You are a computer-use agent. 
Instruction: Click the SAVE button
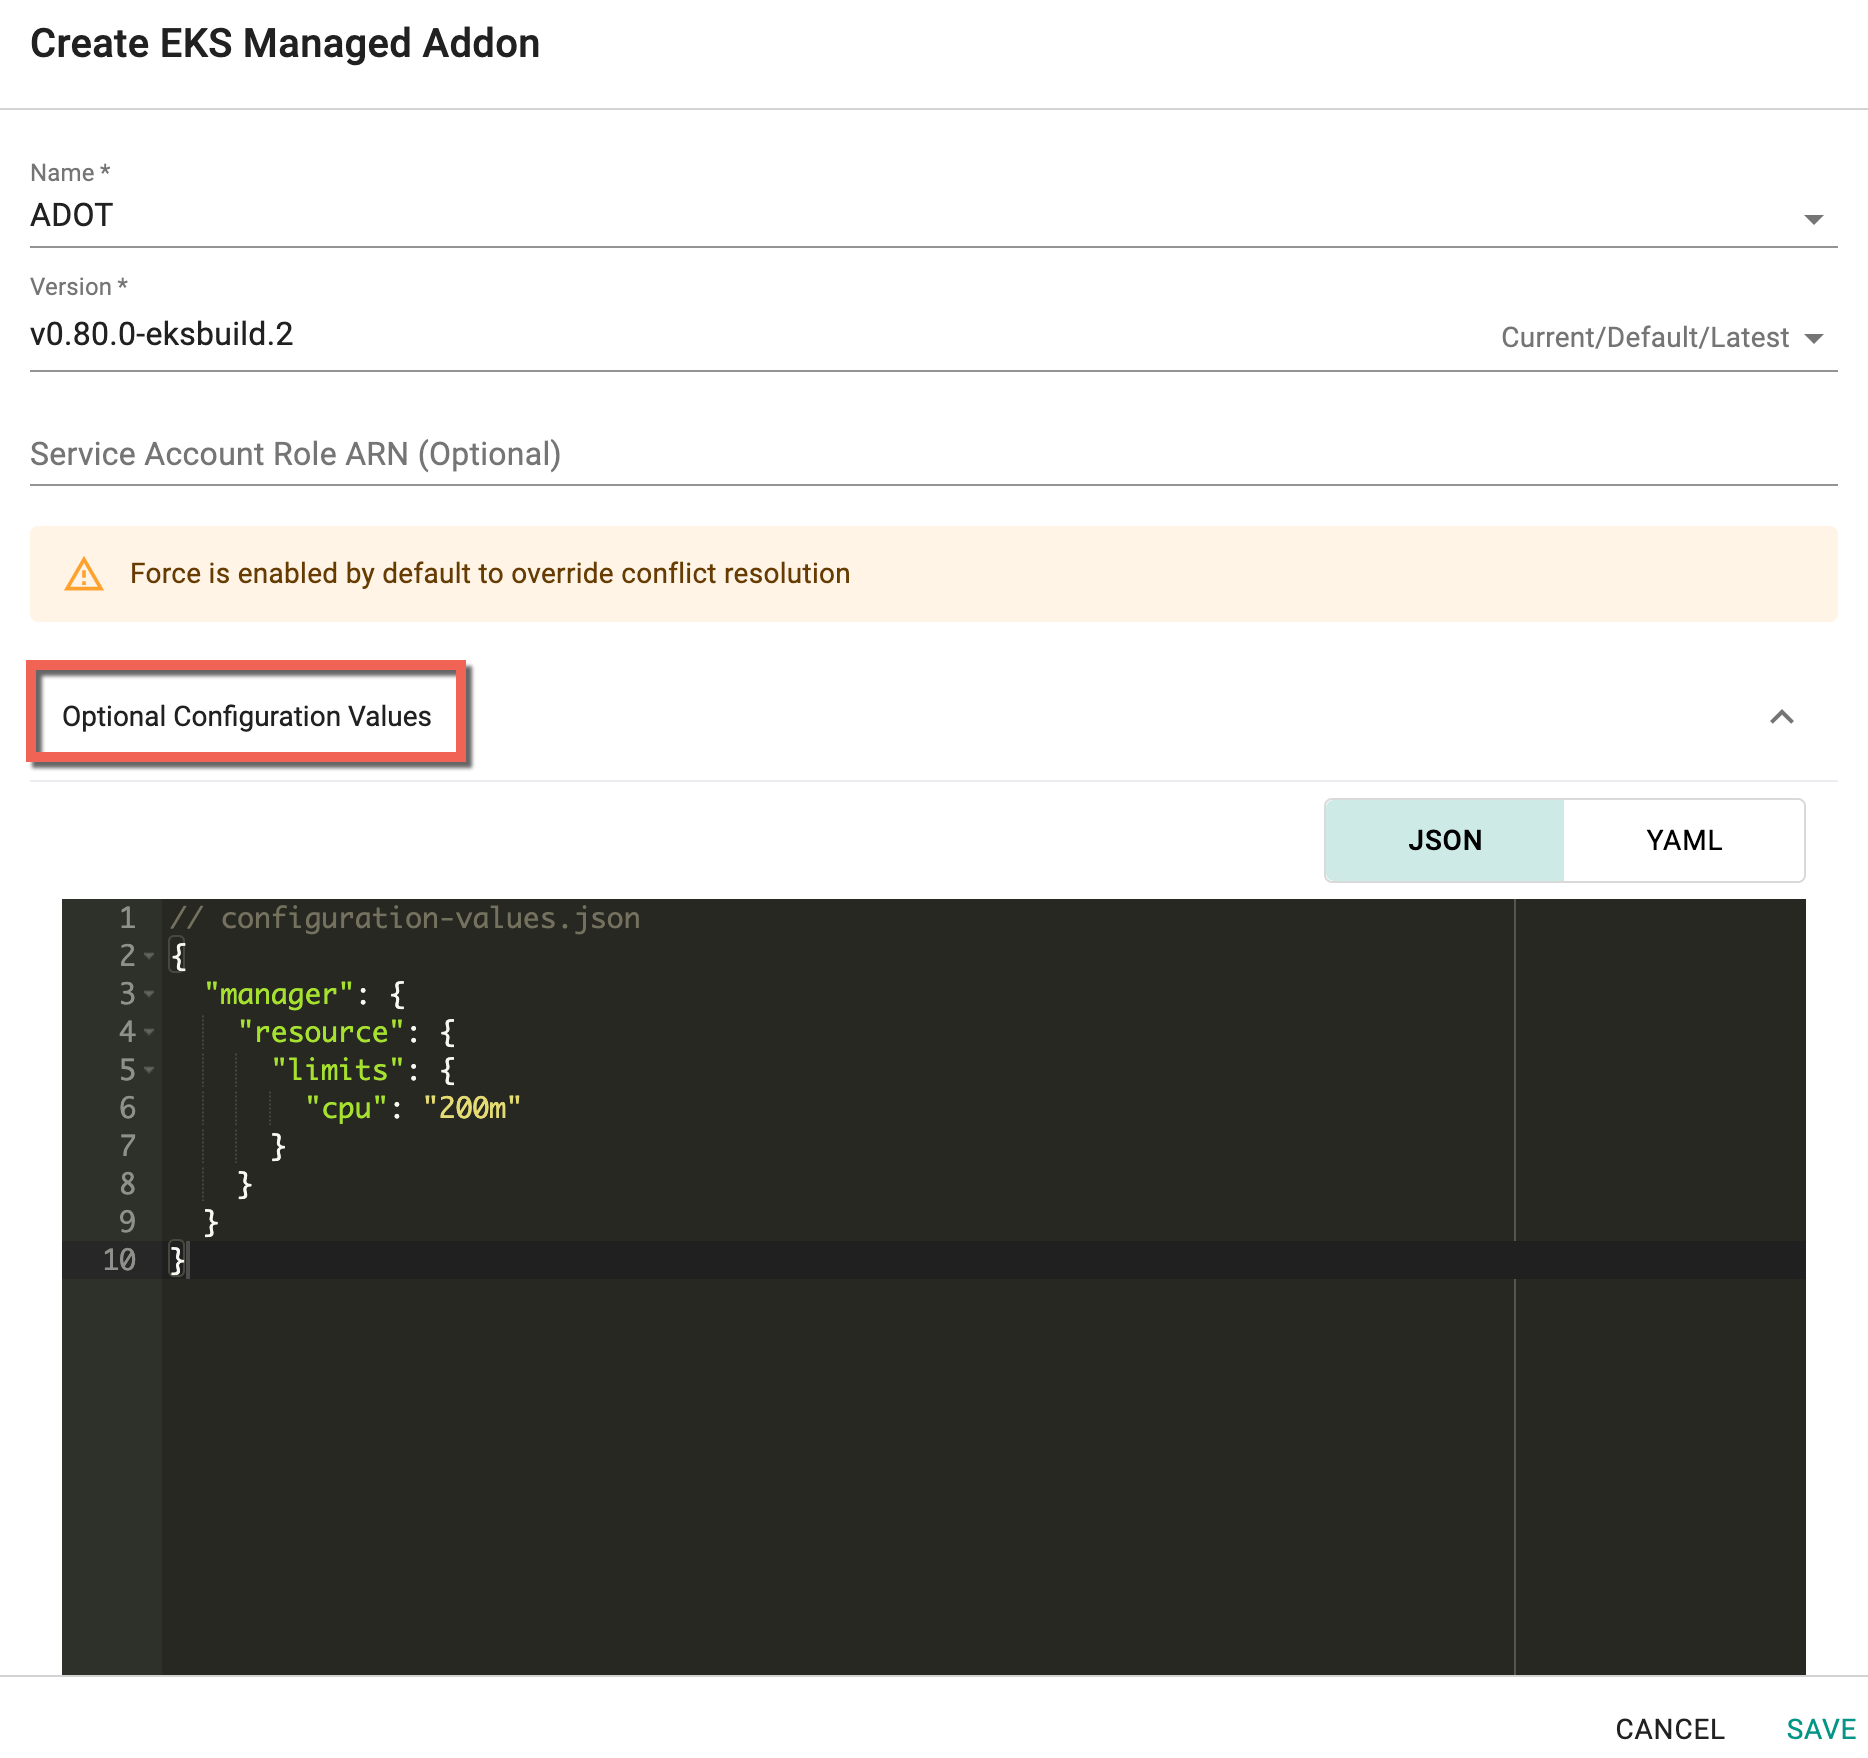pyautogui.click(x=1821, y=1729)
